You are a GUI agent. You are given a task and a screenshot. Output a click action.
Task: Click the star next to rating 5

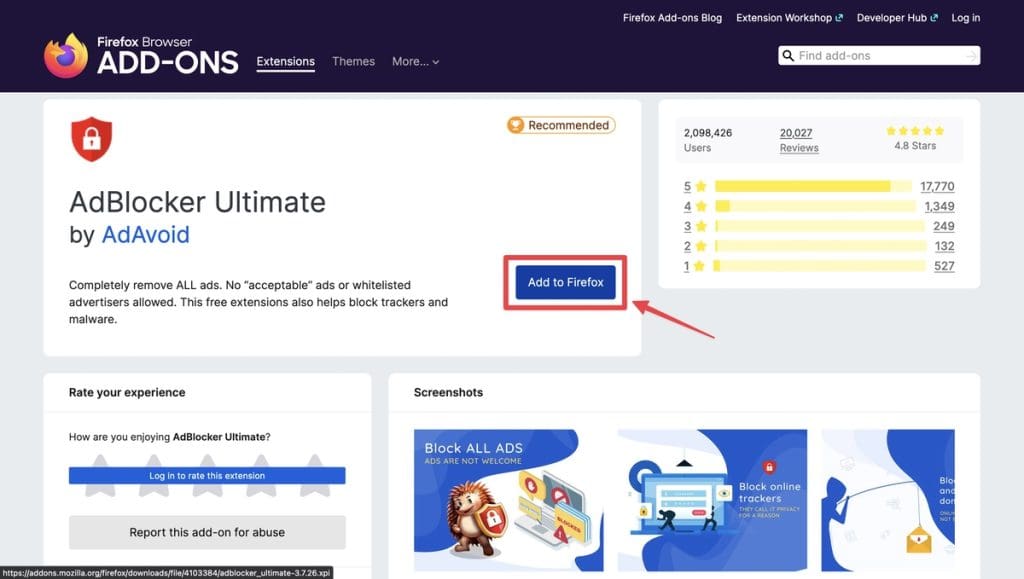click(701, 186)
